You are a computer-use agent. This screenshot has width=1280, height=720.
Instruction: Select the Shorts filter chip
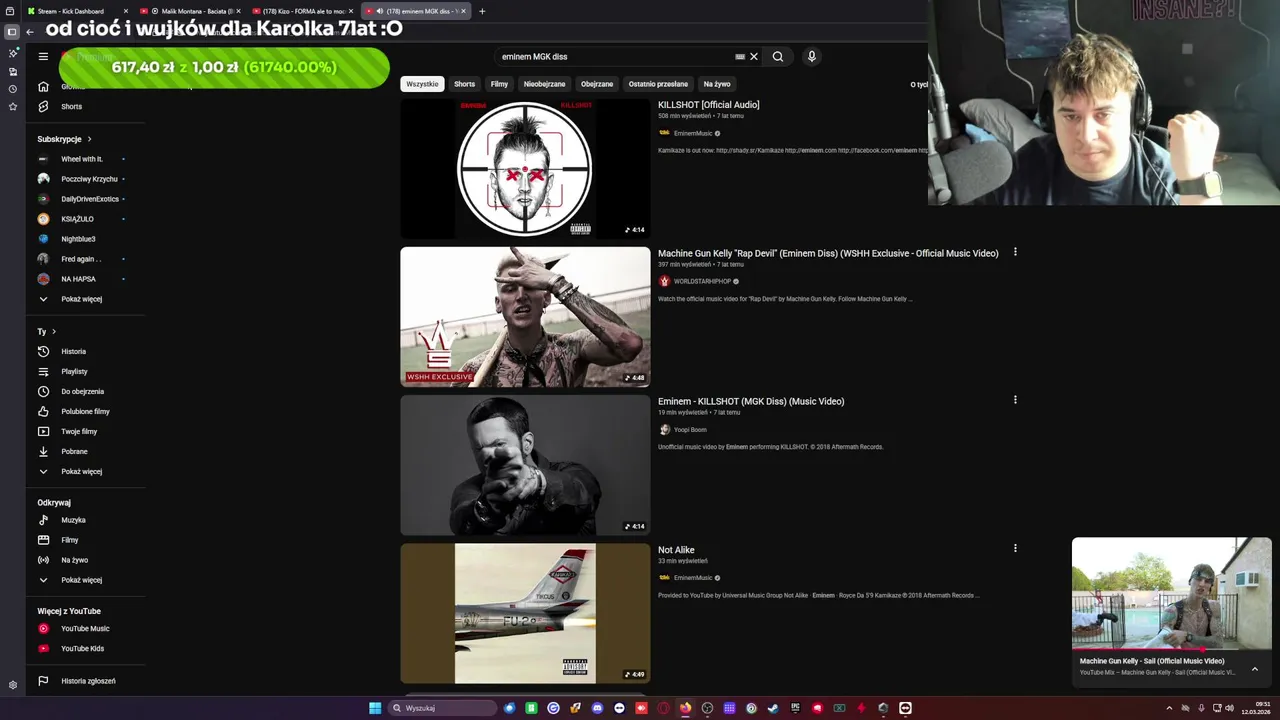(465, 84)
